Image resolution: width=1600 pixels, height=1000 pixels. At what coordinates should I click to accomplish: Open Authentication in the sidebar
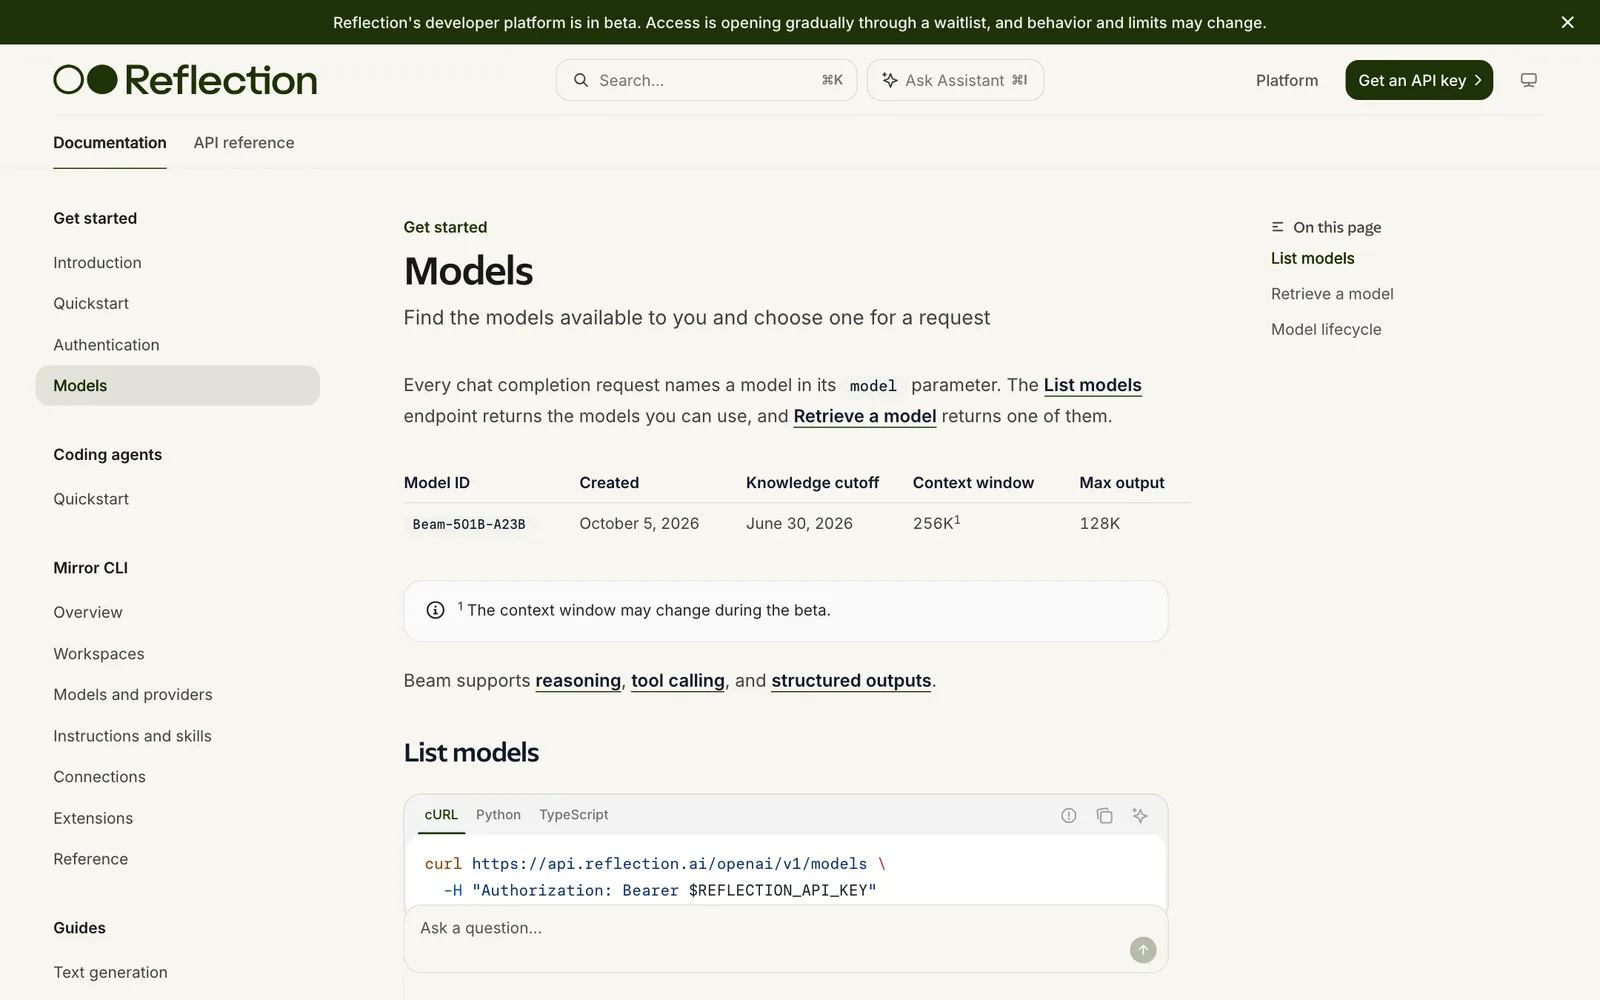coord(106,345)
